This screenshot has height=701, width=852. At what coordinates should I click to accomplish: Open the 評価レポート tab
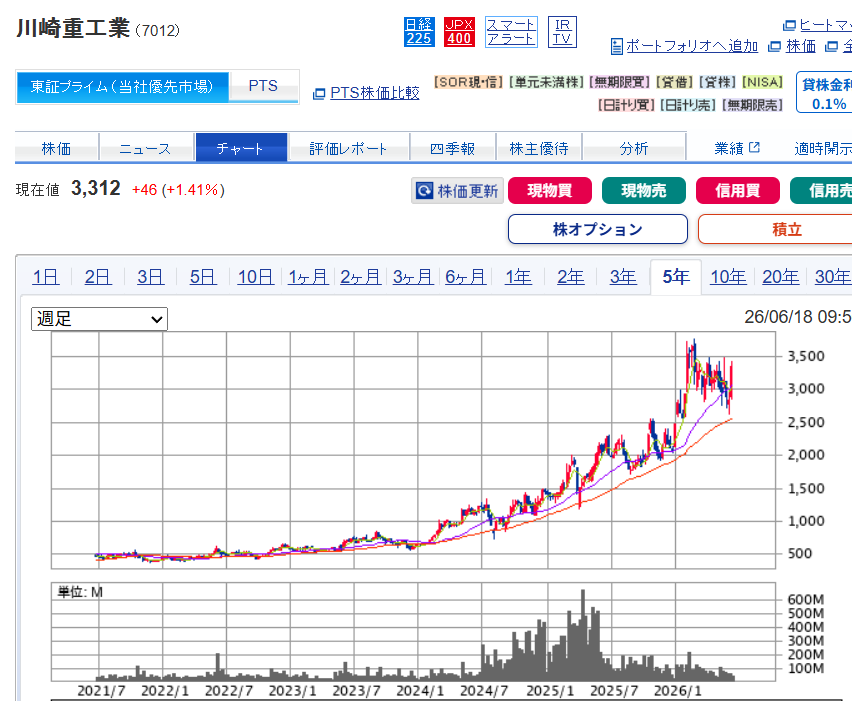(x=348, y=148)
